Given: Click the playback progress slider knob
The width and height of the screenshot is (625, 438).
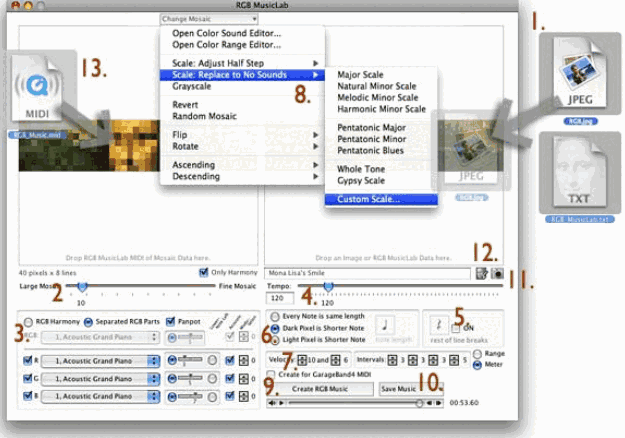Looking at the screenshot, I should point(419,403).
